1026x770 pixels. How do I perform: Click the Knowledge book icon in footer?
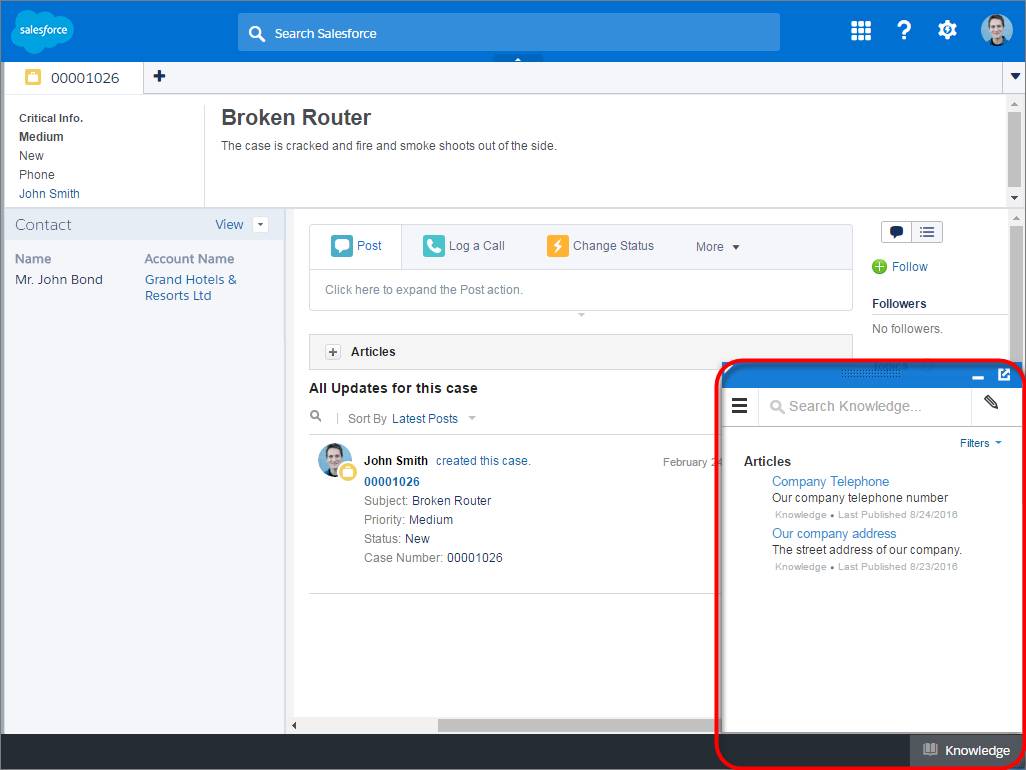tap(930, 750)
